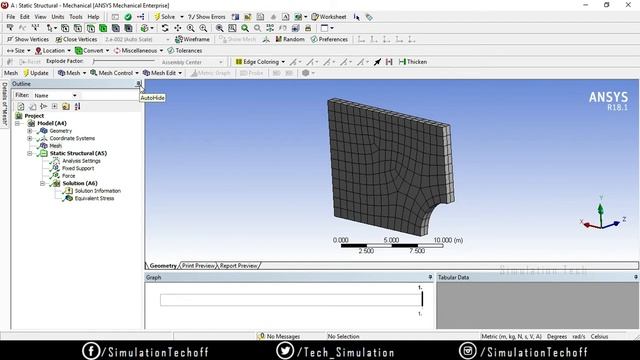Image resolution: width=640 pixels, height=360 pixels.
Task: Click the green magnifying glass icon
Action: [x=245, y=28]
